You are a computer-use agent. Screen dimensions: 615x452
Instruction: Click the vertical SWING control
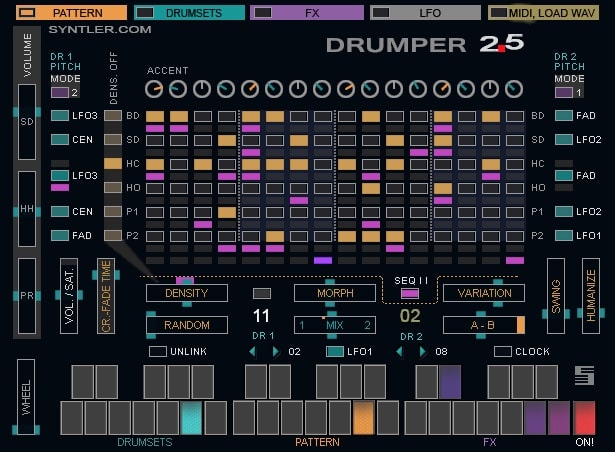556,296
